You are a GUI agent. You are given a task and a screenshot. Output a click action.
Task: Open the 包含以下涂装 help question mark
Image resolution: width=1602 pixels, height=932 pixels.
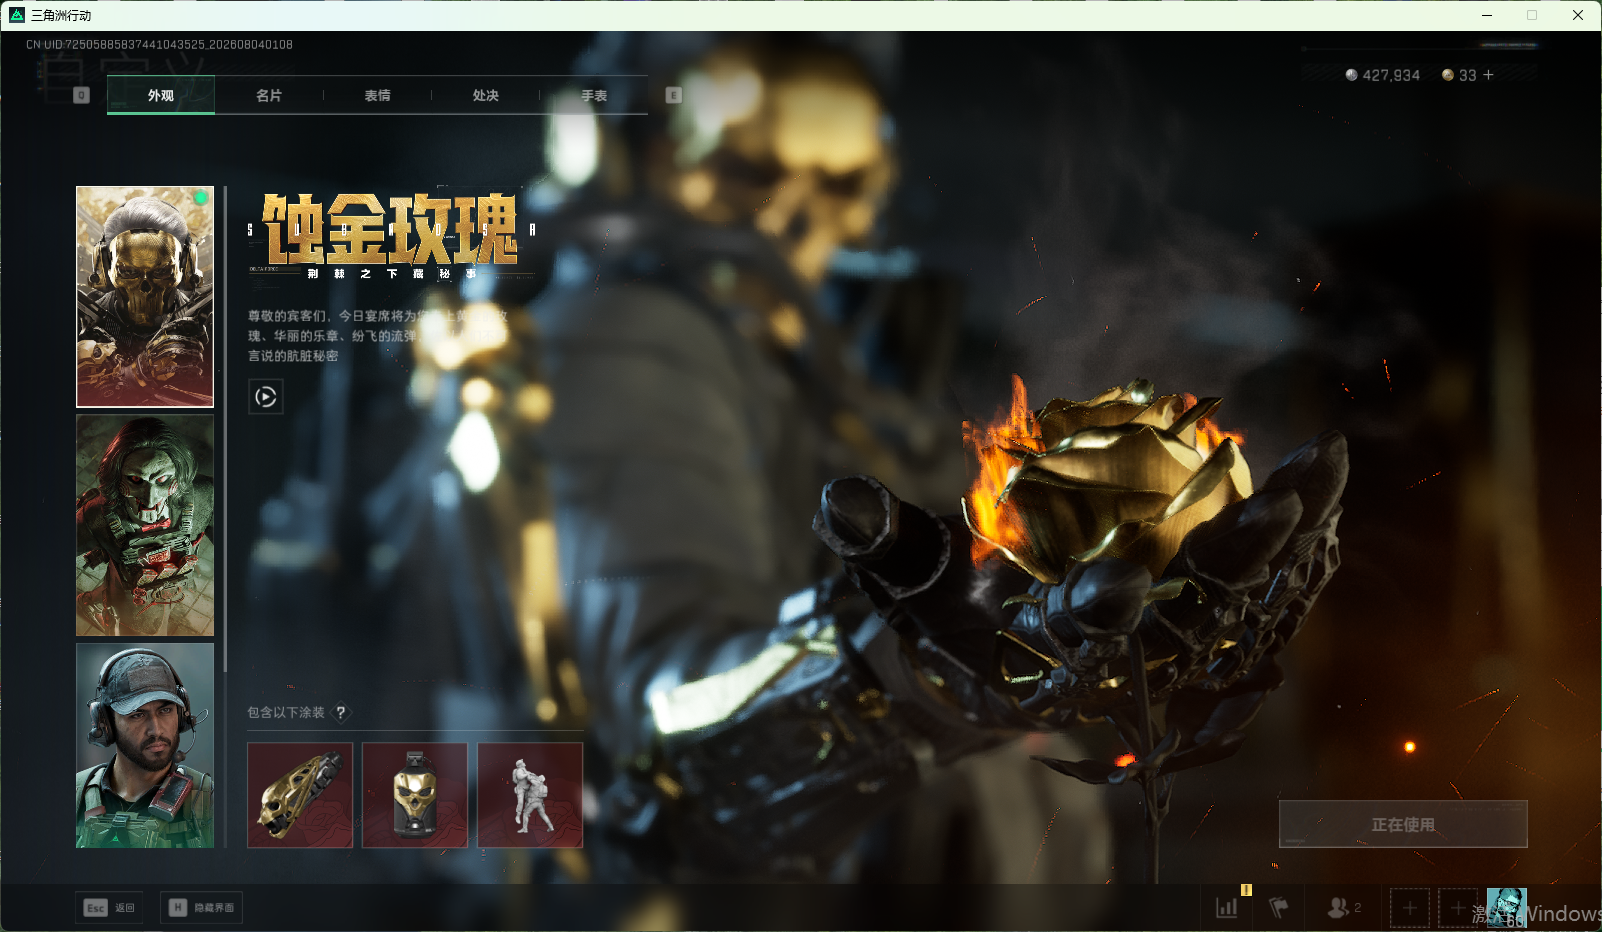coord(341,712)
